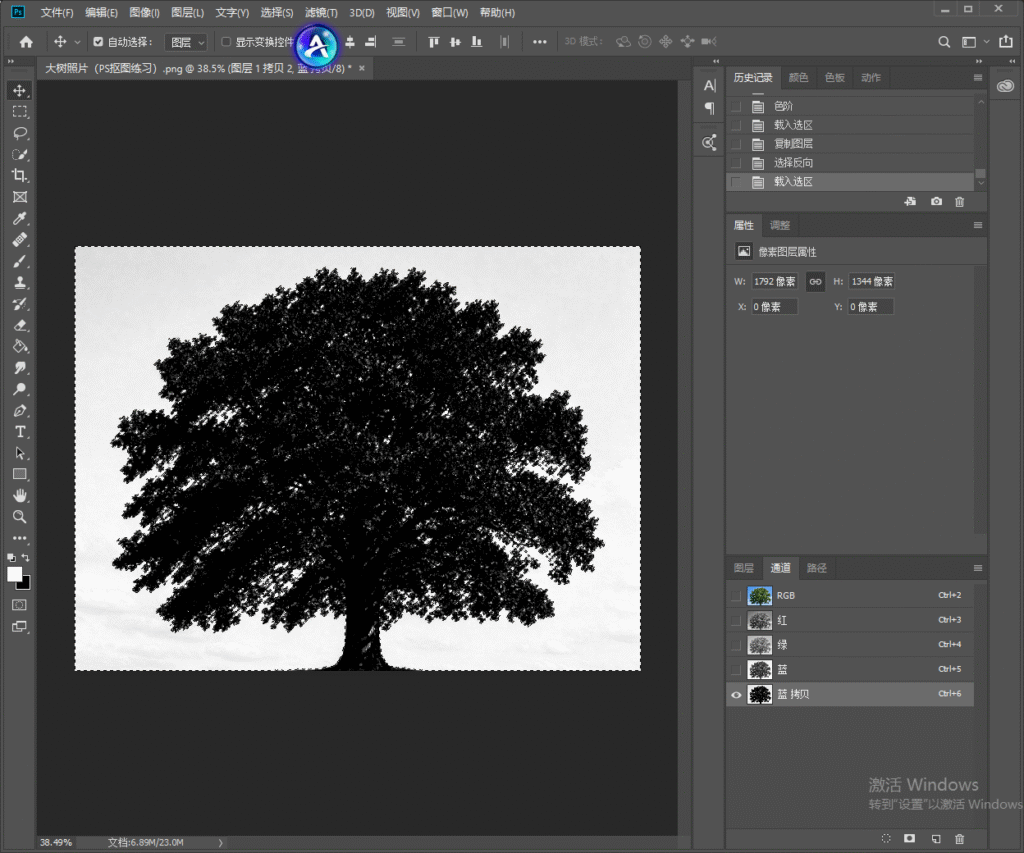This screenshot has height=853, width=1024.
Task: Toggle visibility of Green channel
Action: pos(736,645)
